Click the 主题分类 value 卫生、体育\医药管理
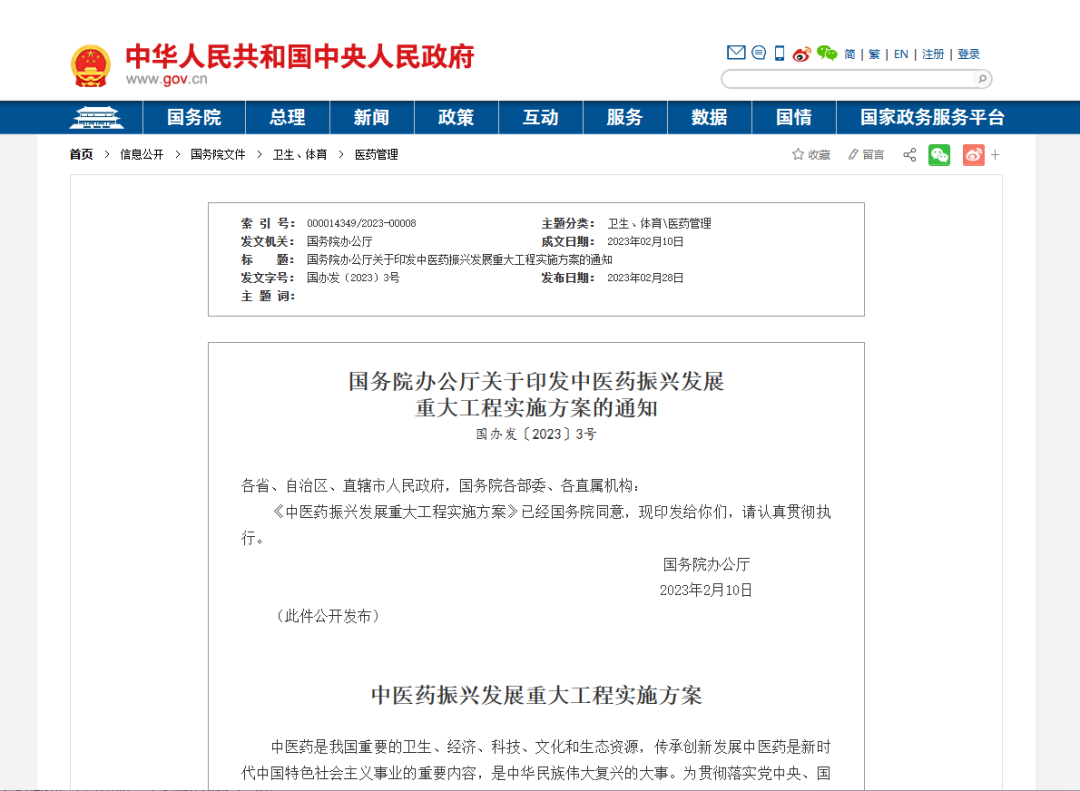 (x=659, y=223)
